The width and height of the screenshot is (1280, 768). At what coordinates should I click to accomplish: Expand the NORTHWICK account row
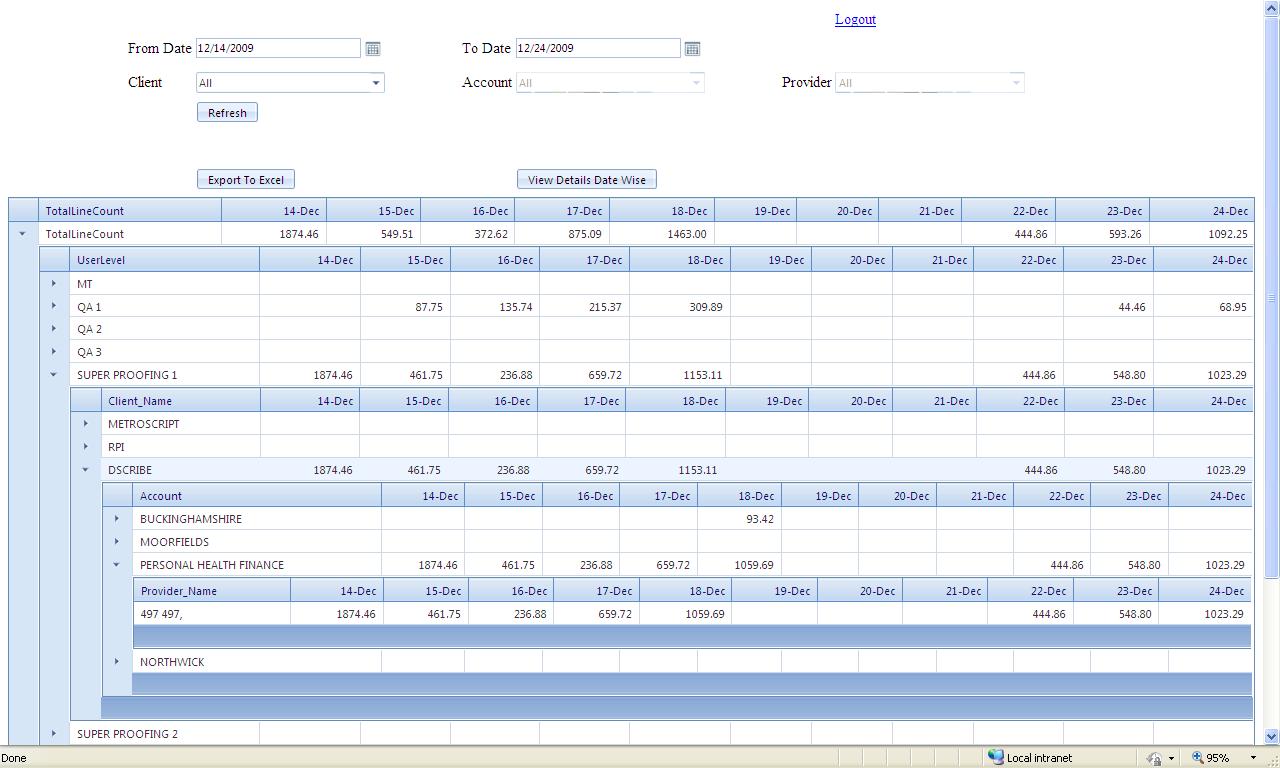(x=117, y=661)
